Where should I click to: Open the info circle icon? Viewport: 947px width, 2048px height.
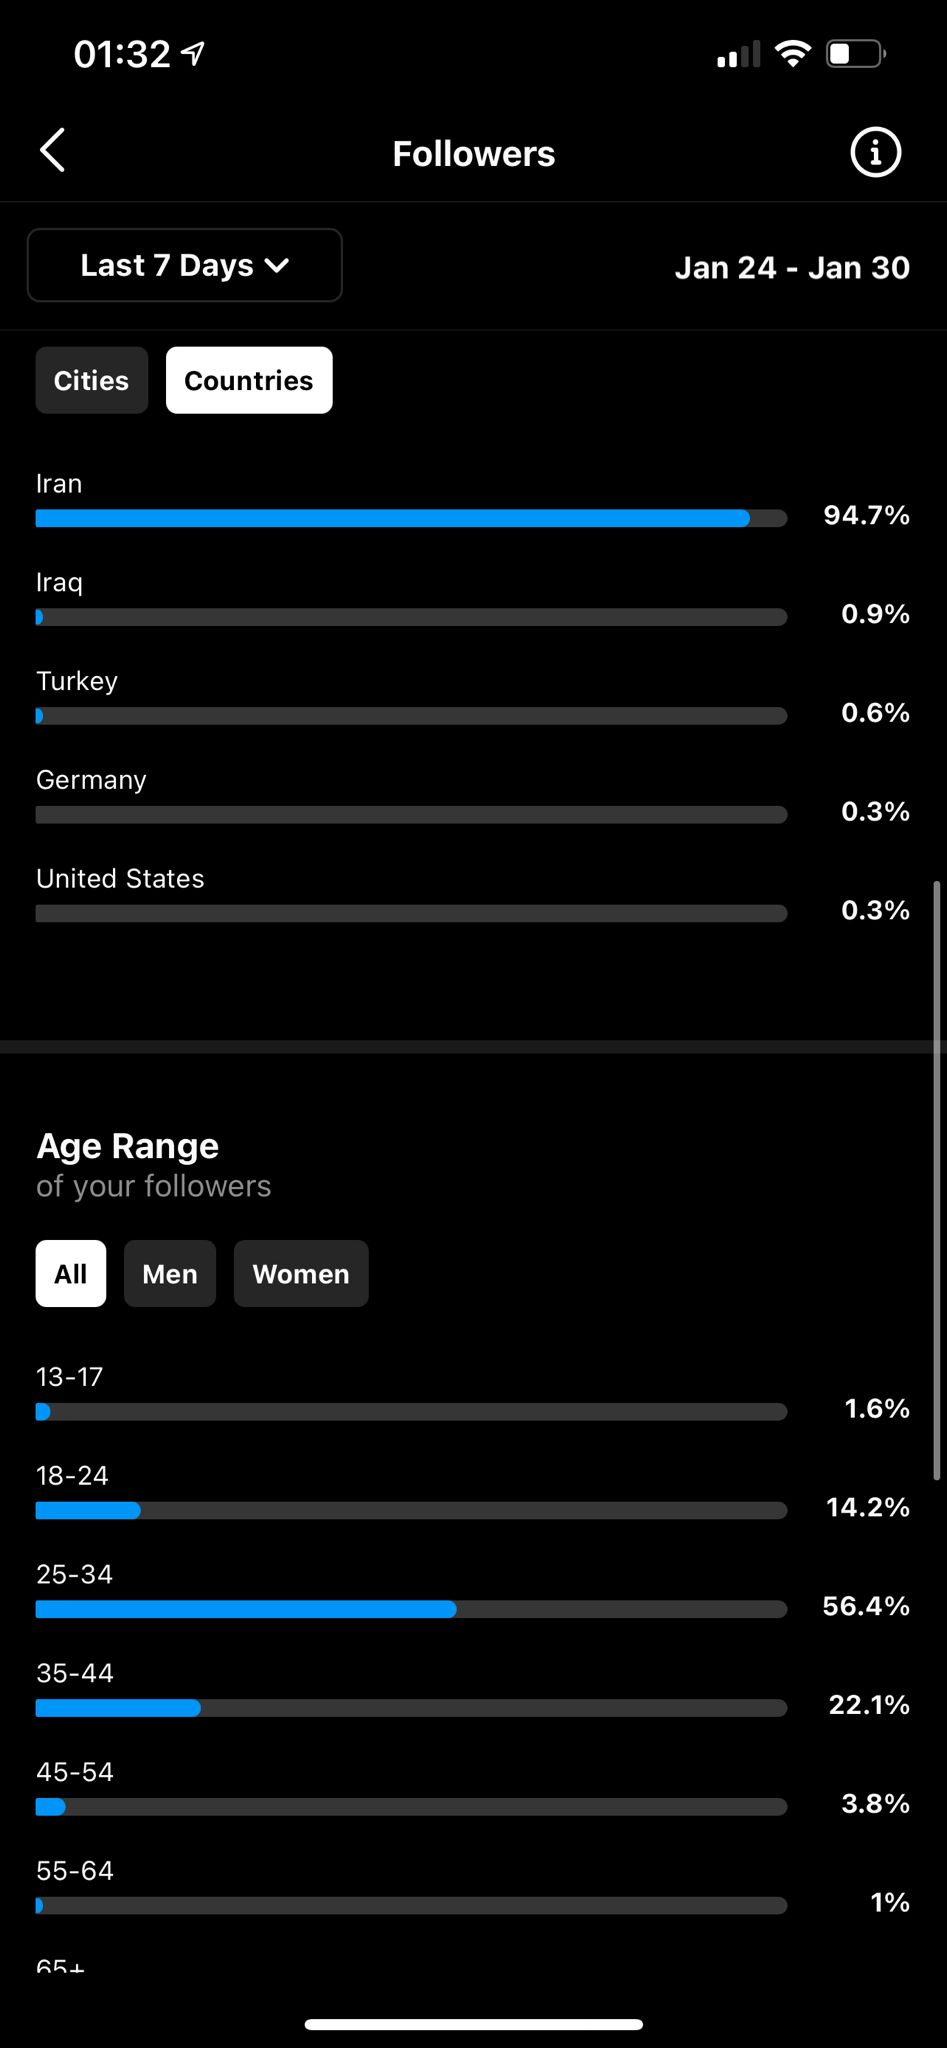pos(875,153)
